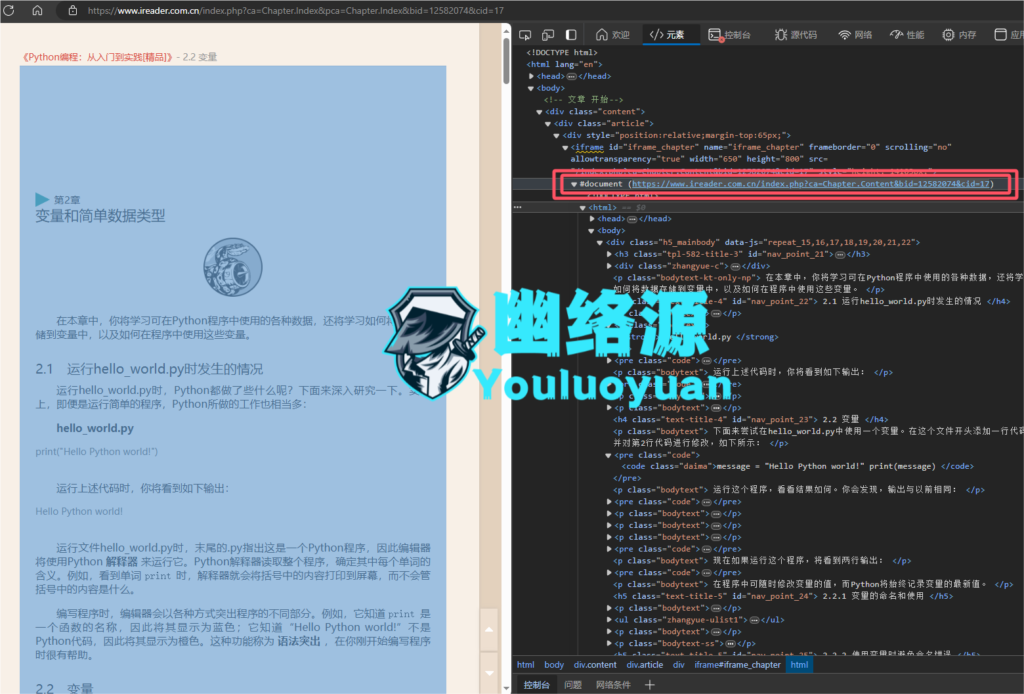Open site info lock icon in address bar
1024x694 pixels.
pos(73,10)
